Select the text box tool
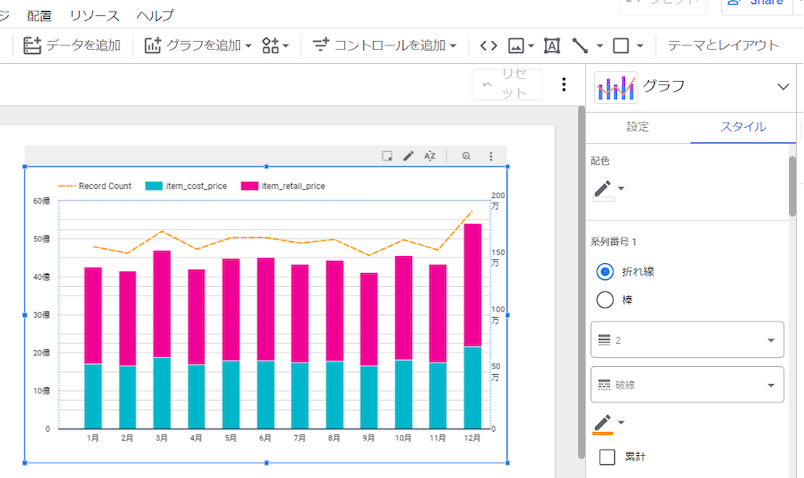 [552, 46]
